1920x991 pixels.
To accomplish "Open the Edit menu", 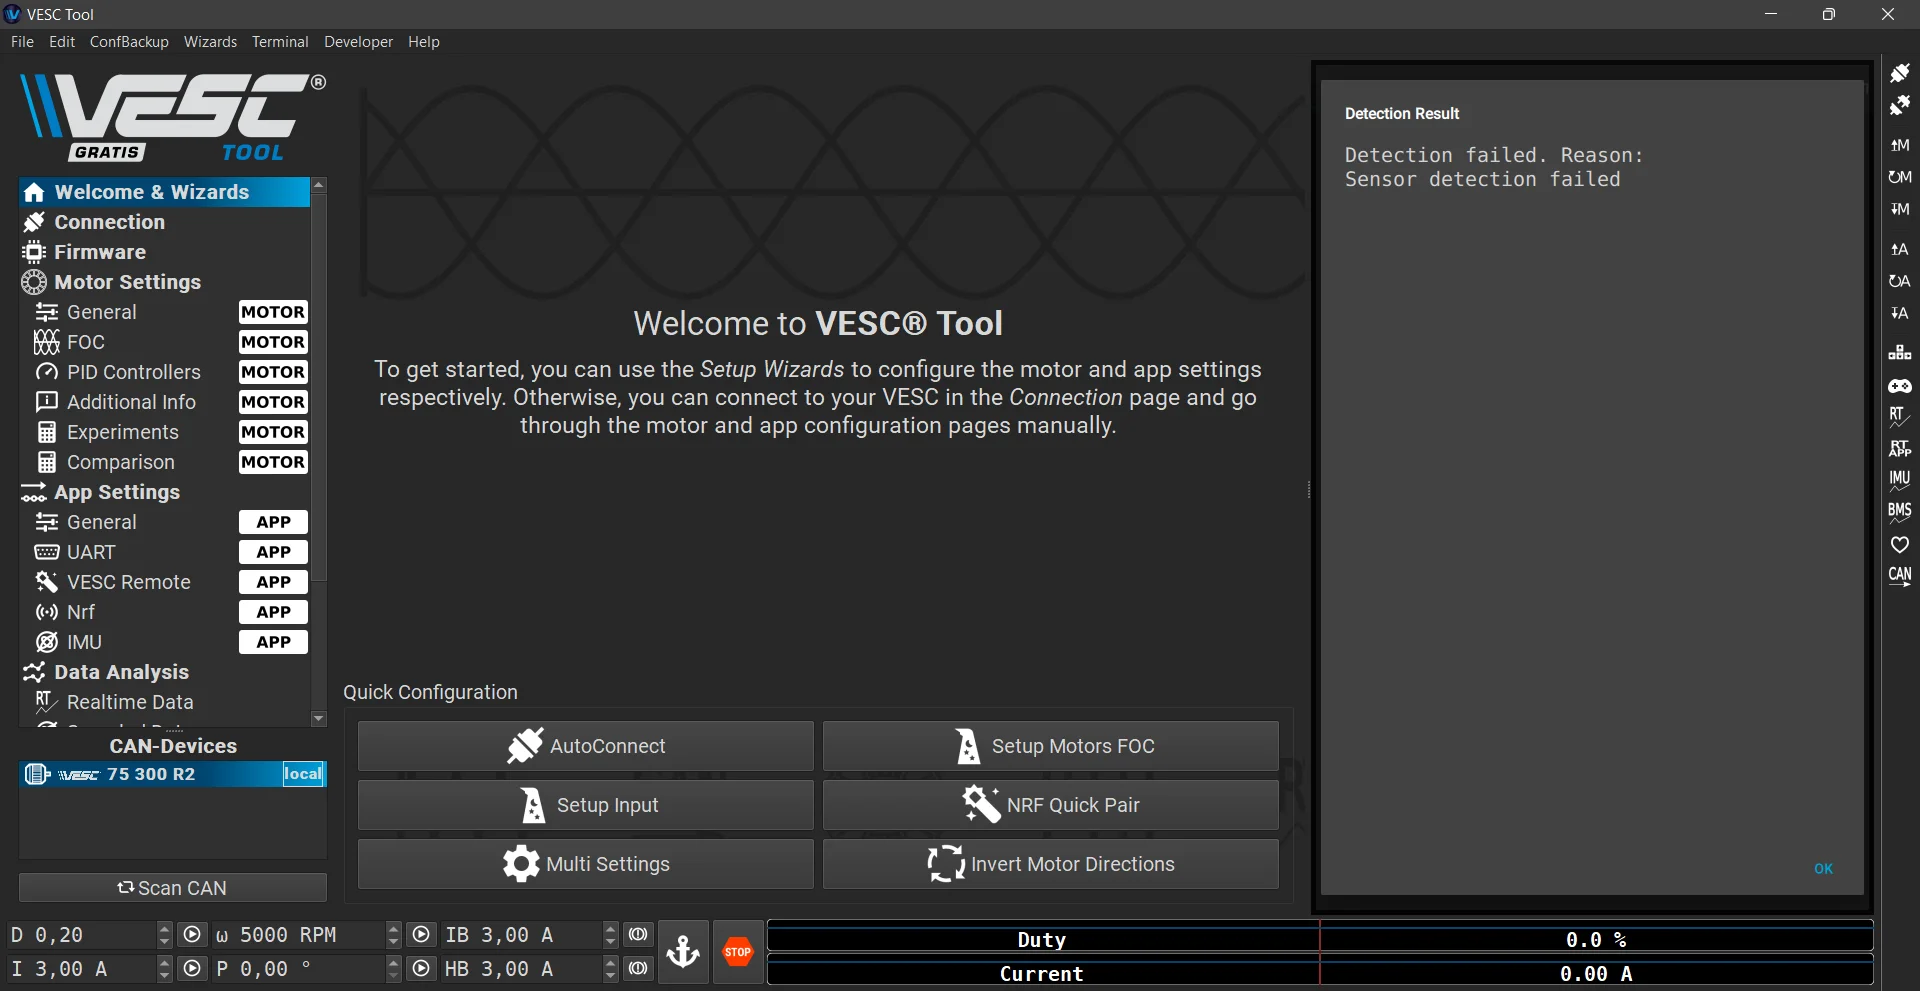I will point(62,42).
